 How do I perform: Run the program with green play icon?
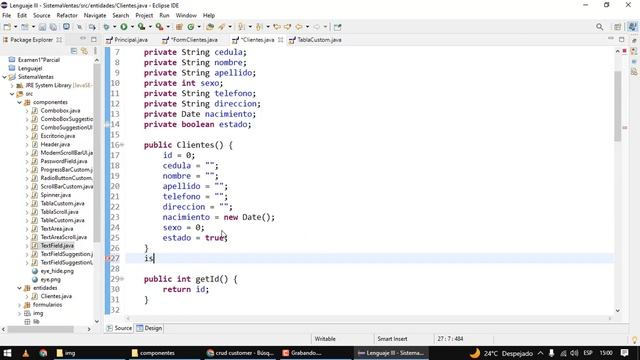(x=124, y=27)
